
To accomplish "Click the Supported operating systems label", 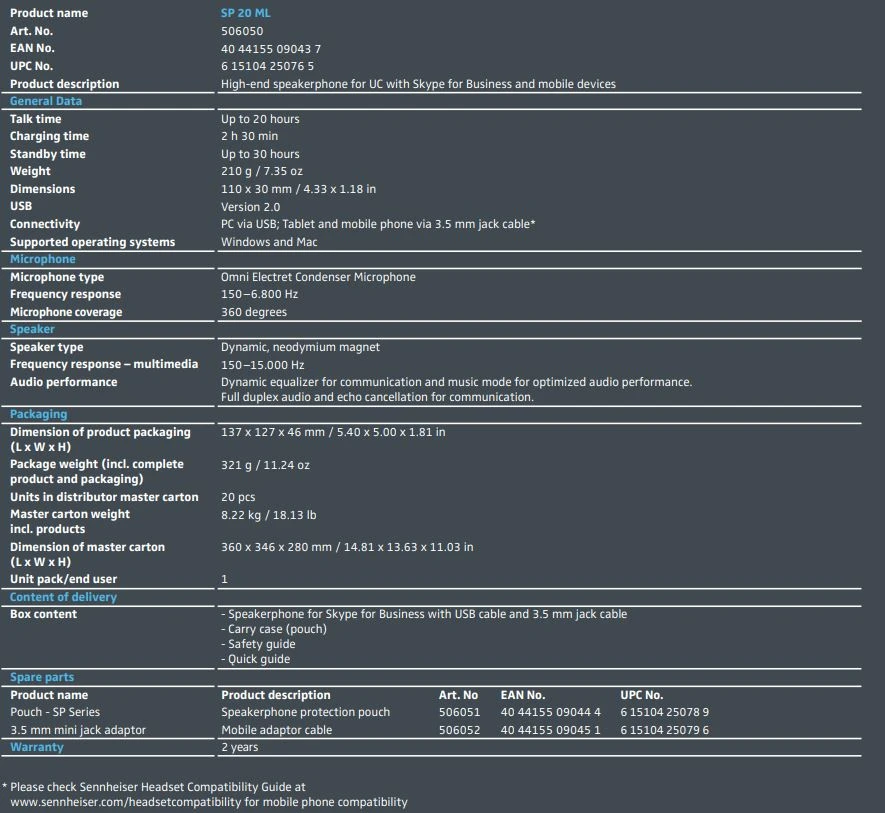I will pos(92,242).
